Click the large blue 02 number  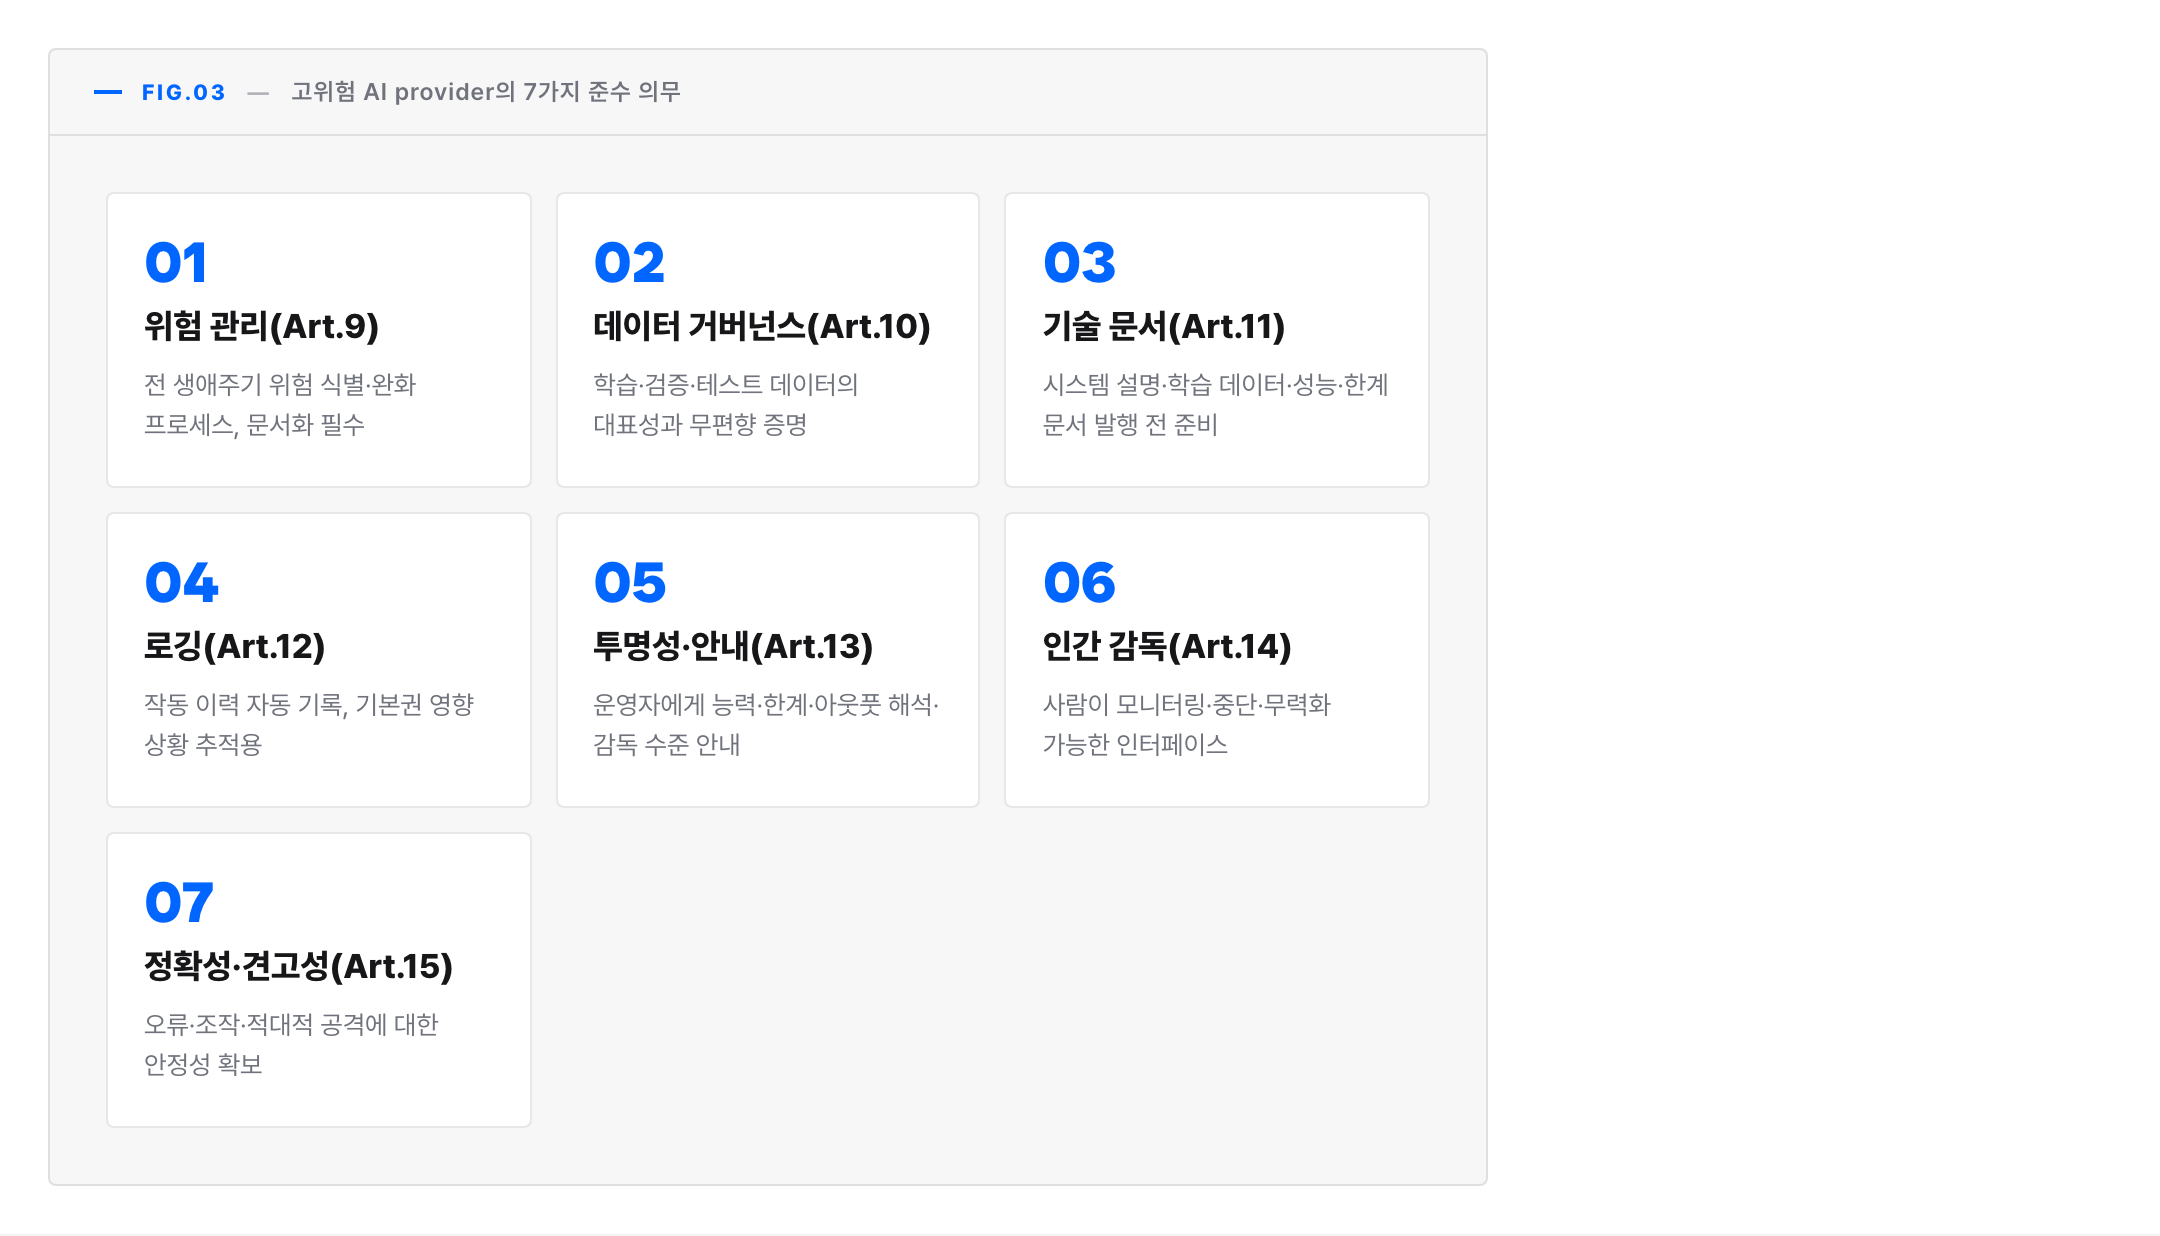pyautogui.click(x=629, y=263)
